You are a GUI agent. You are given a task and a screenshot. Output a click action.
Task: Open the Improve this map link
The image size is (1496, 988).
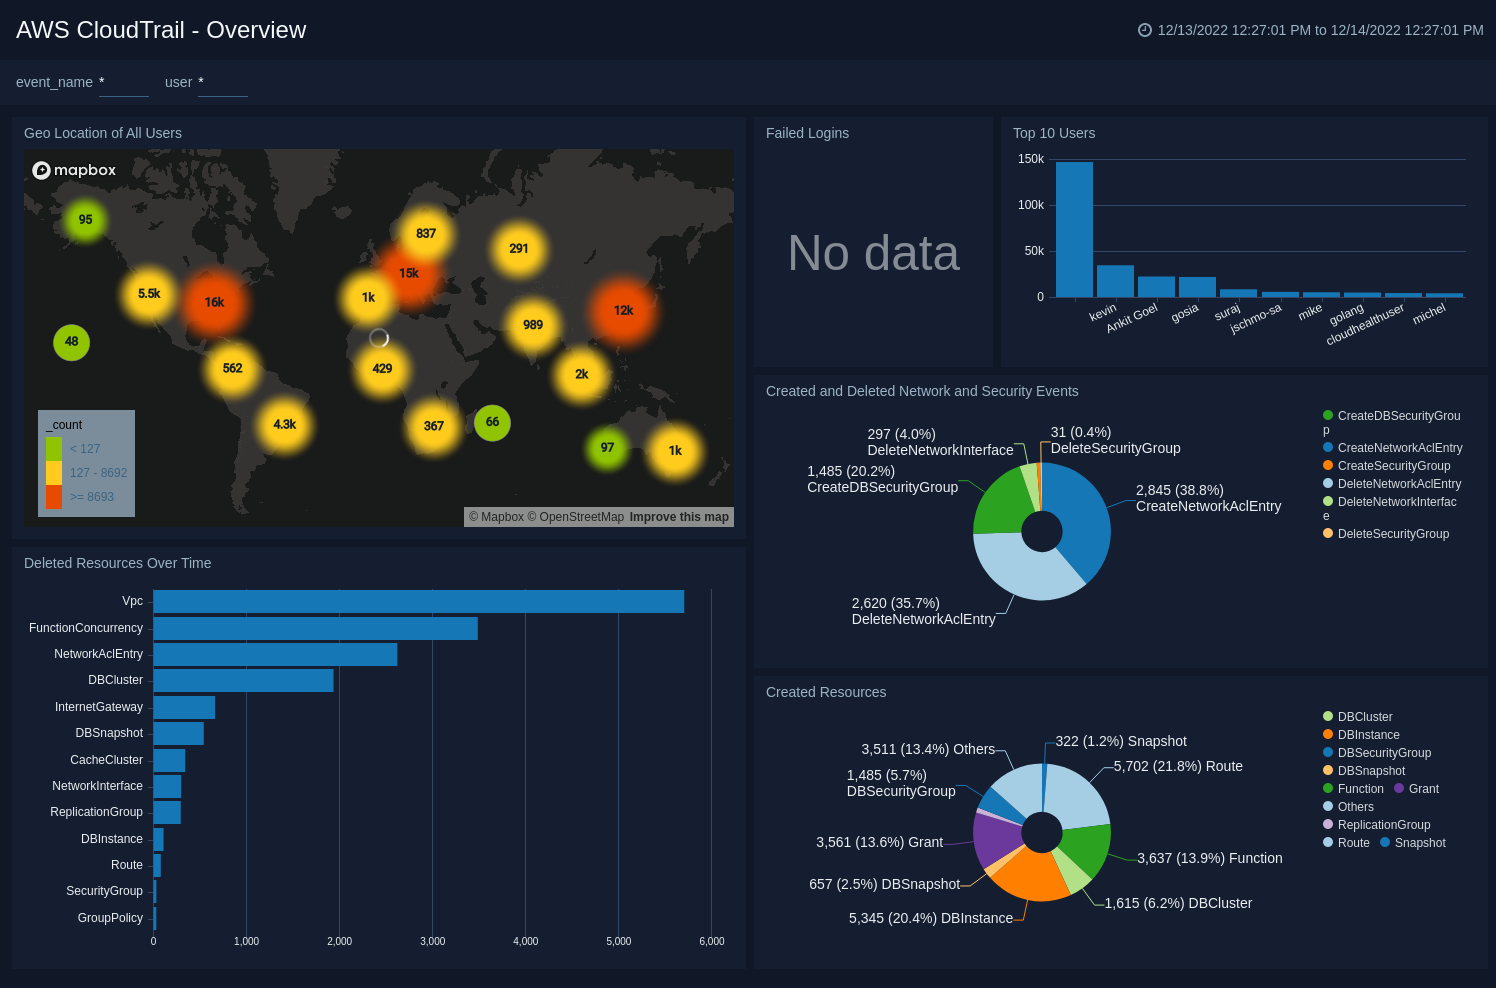[679, 517]
